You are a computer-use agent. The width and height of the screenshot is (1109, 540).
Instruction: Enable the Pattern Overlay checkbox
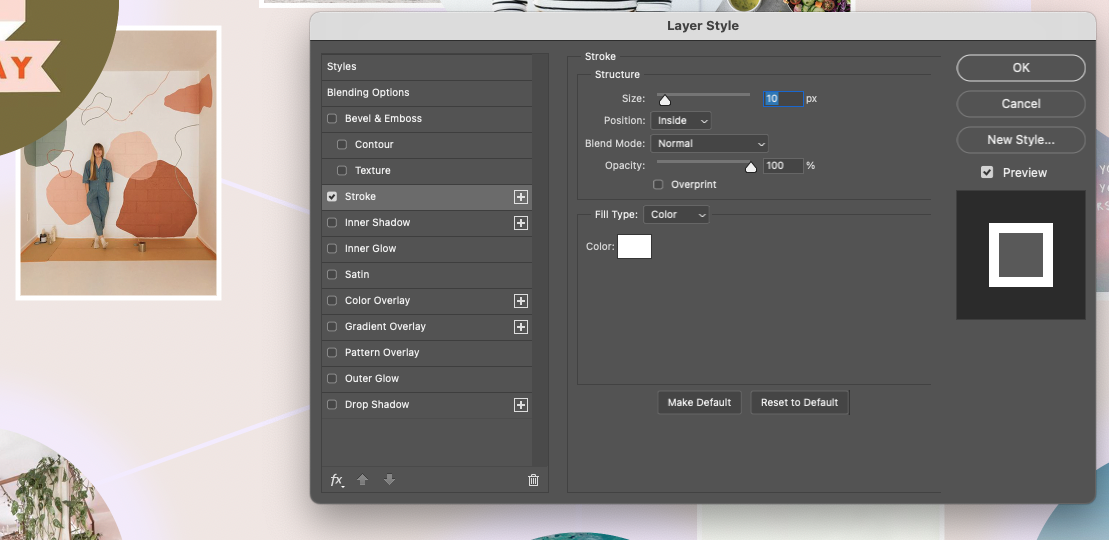click(332, 352)
